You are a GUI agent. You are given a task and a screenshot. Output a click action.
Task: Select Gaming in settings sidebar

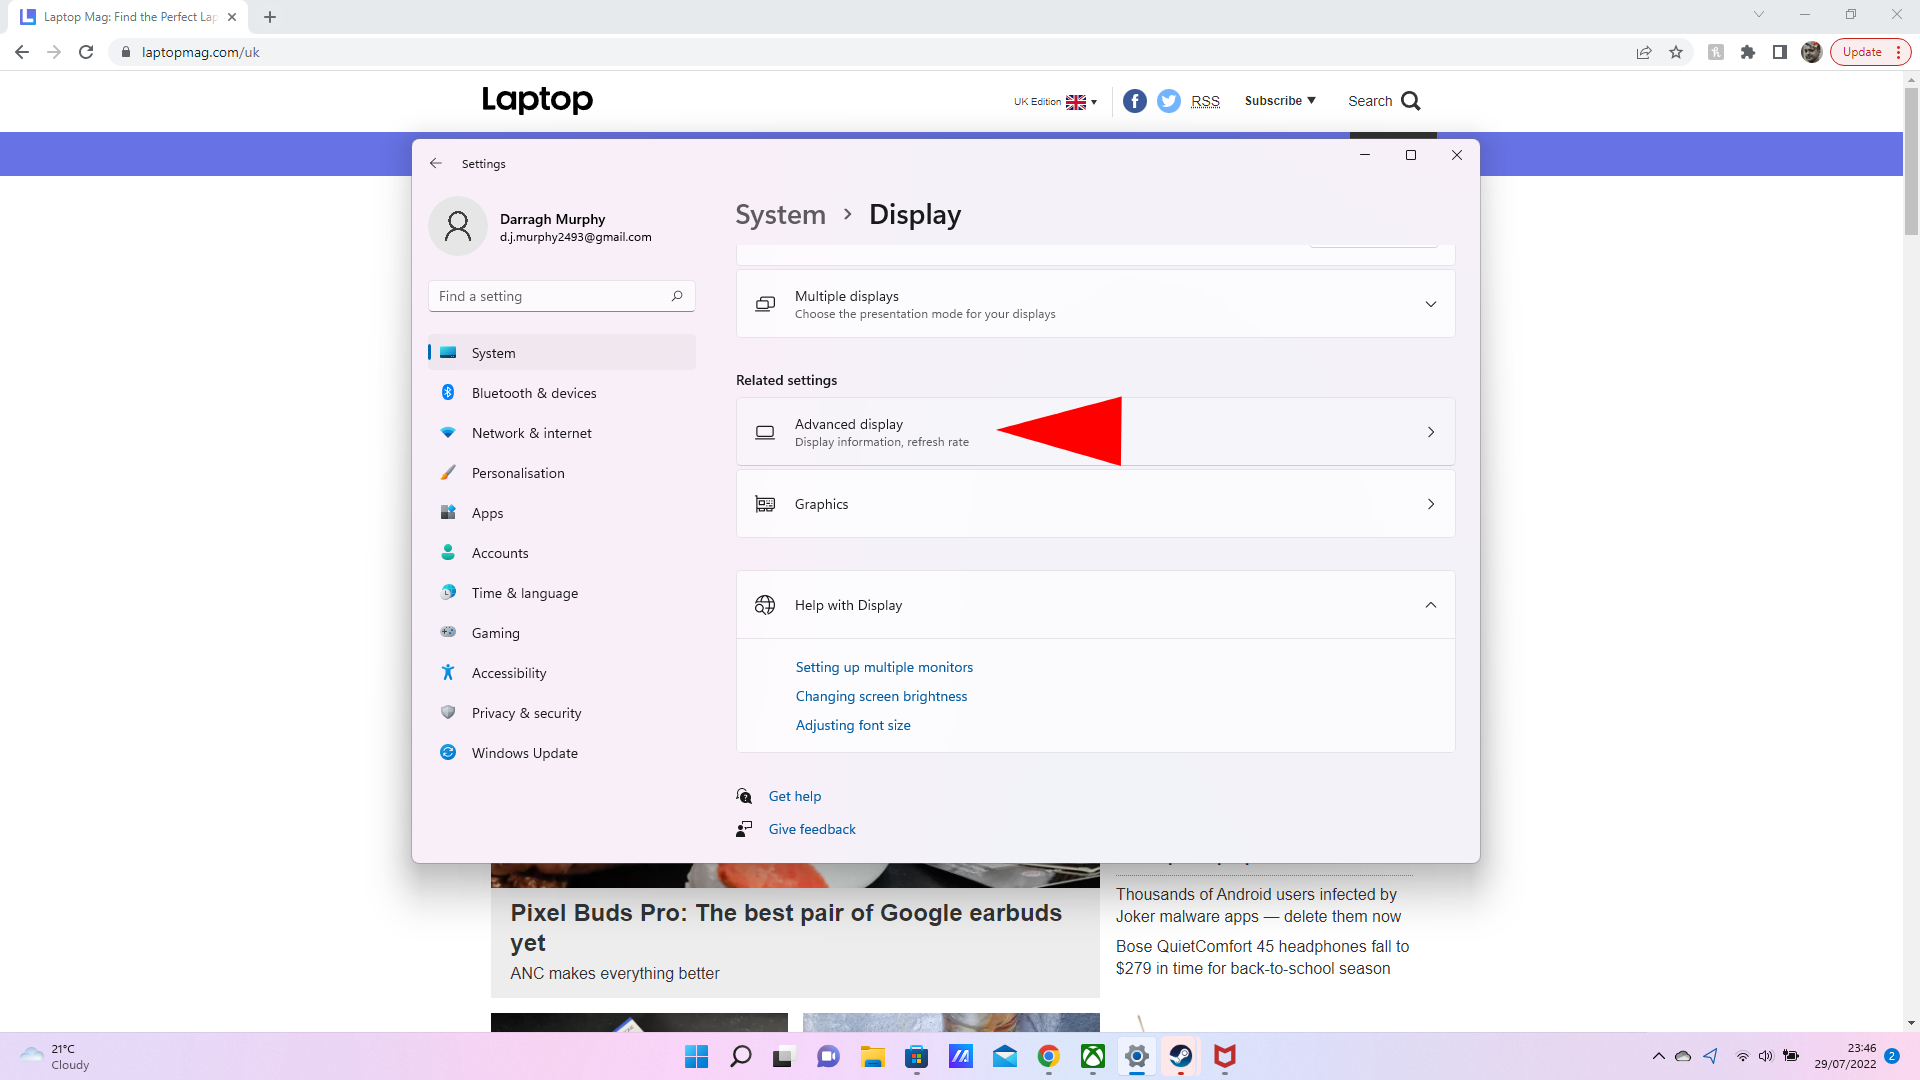click(x=496, y=632)
